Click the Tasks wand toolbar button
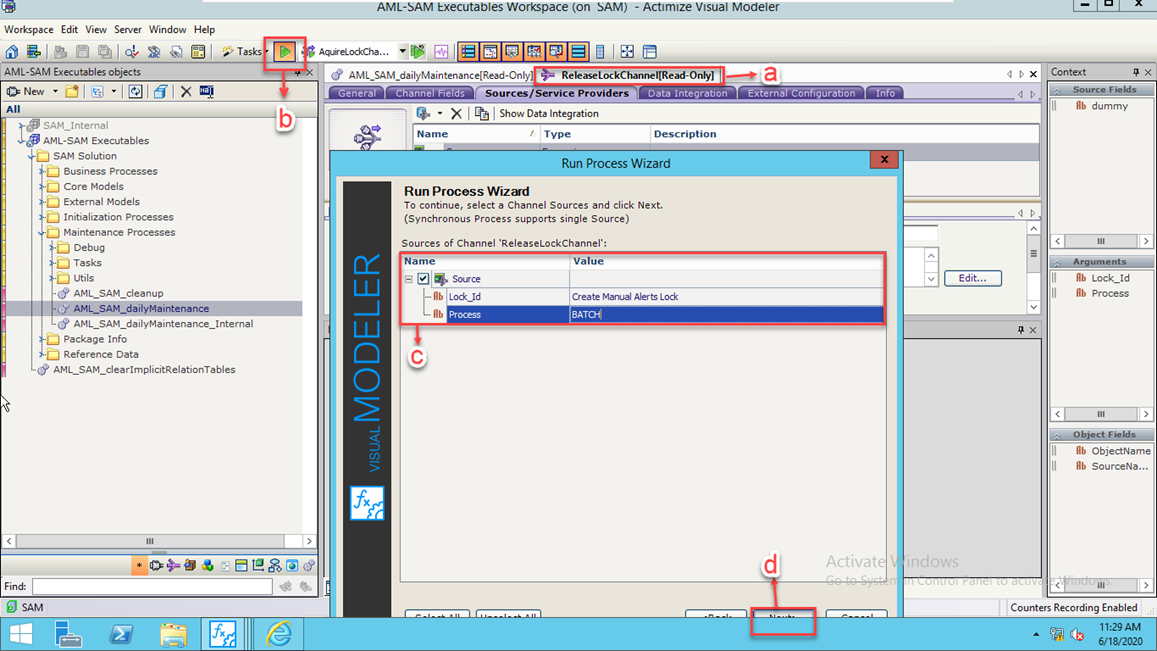The height and width of the screenshot is (651, 1157). click(x=243, y=52)
